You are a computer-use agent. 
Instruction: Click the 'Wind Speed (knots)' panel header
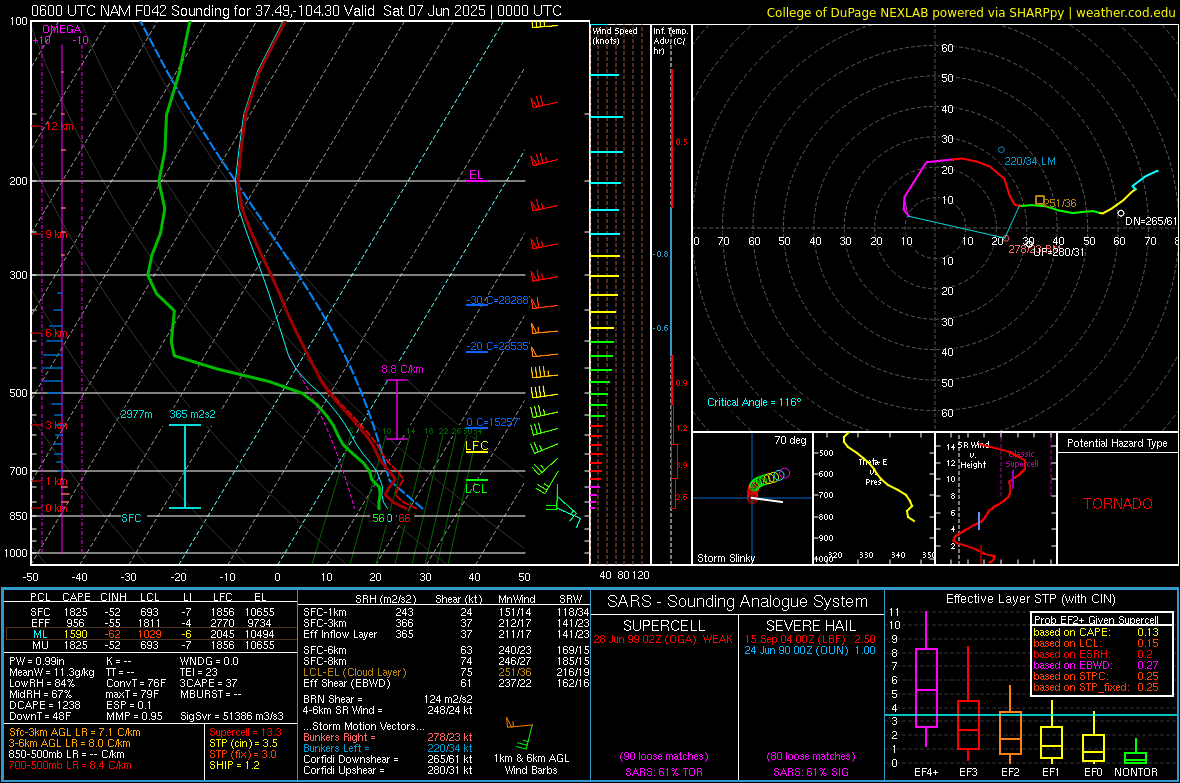tap(615, 35)
